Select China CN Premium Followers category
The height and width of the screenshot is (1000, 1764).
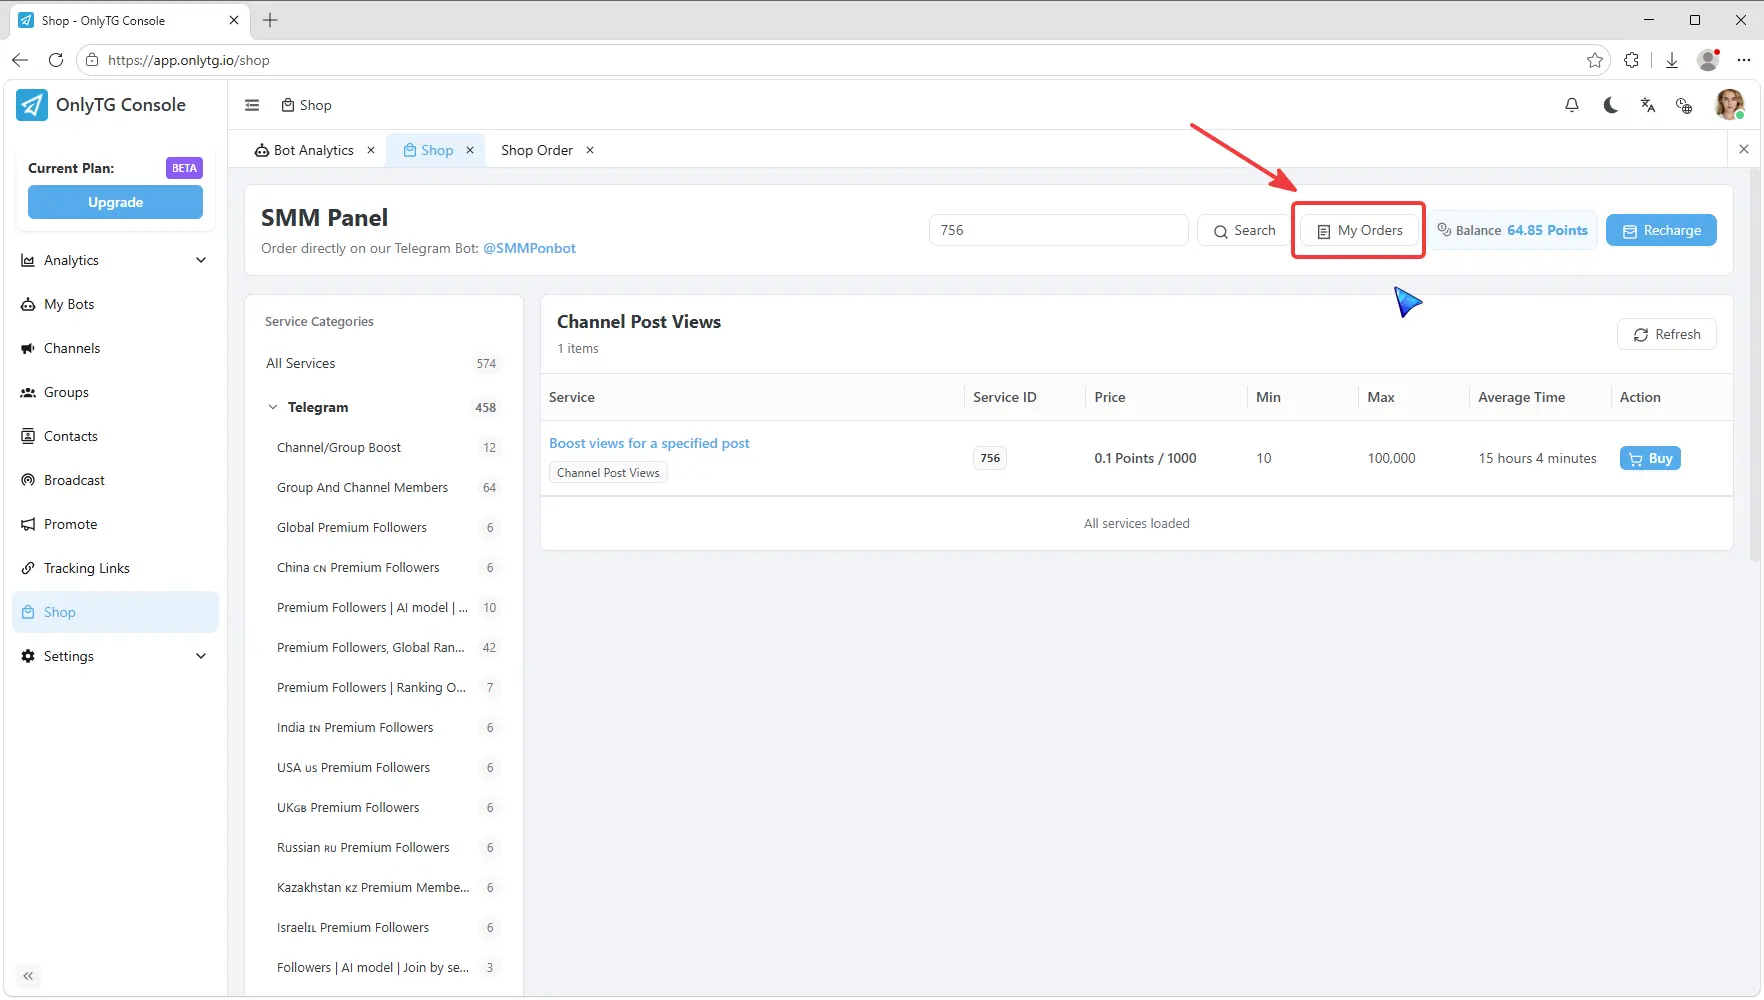pyautogui.click(x=382, y=567)
